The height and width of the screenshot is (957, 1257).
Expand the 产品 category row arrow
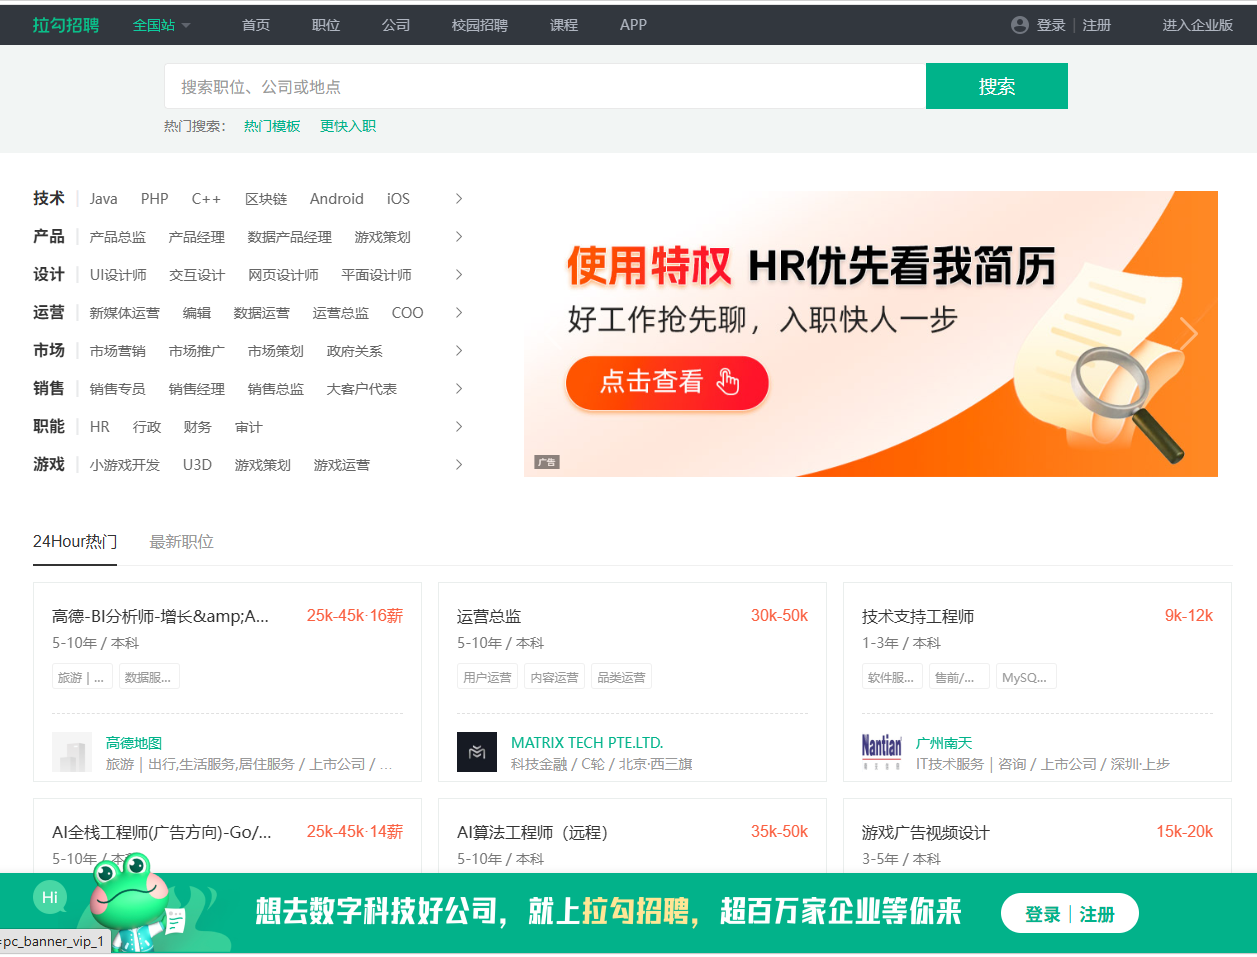[459, 237]
